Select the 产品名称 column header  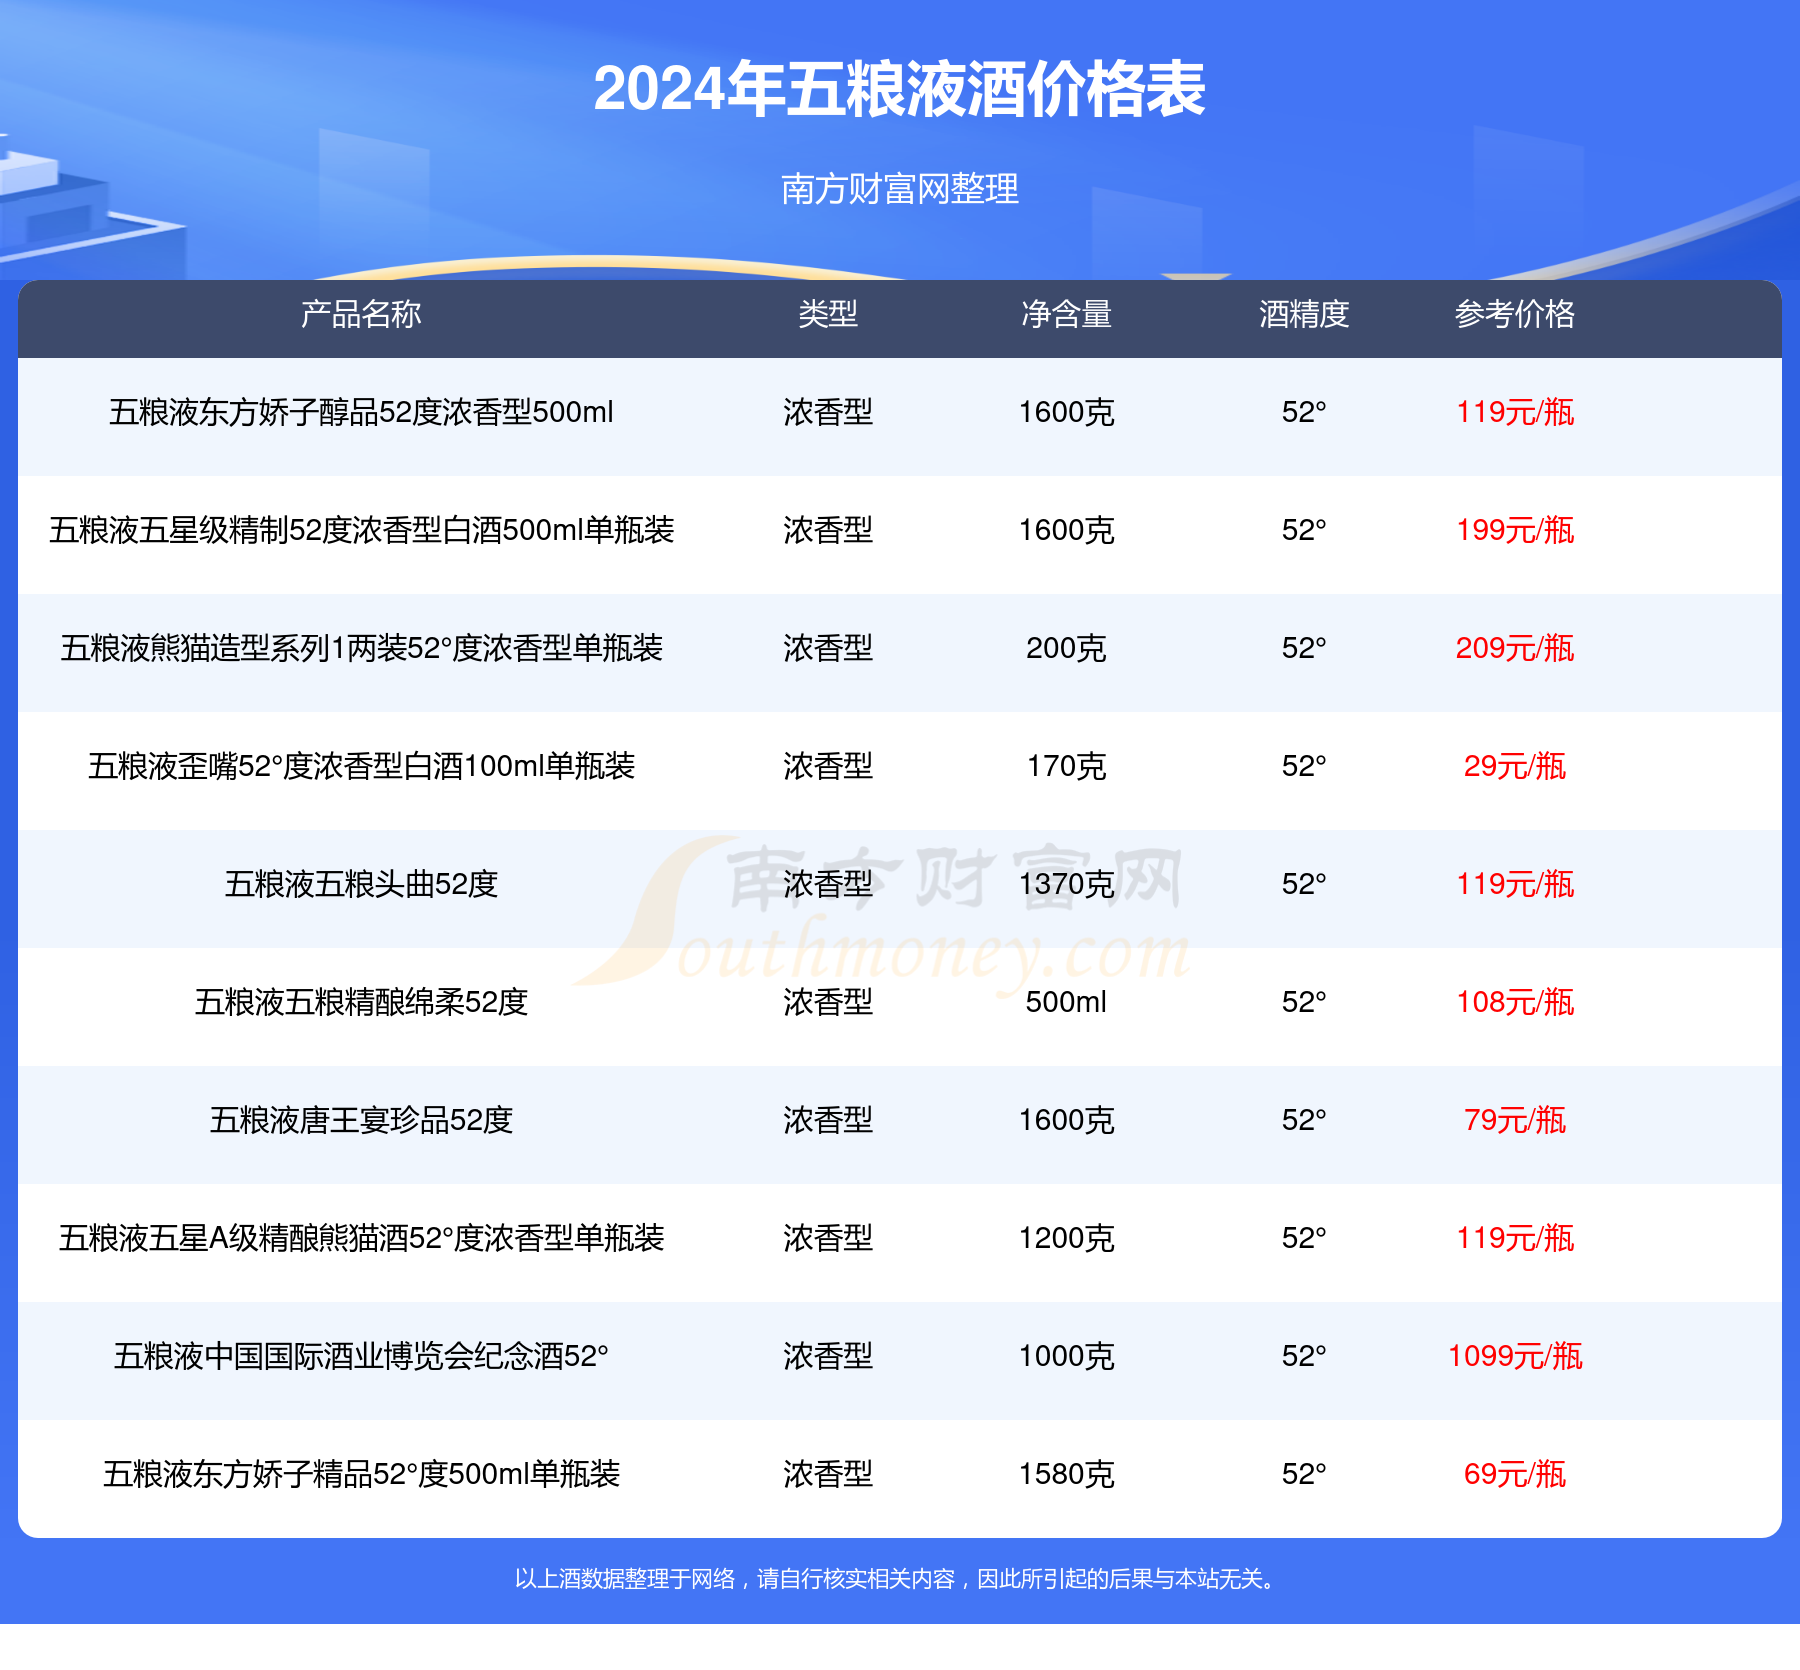361,314
